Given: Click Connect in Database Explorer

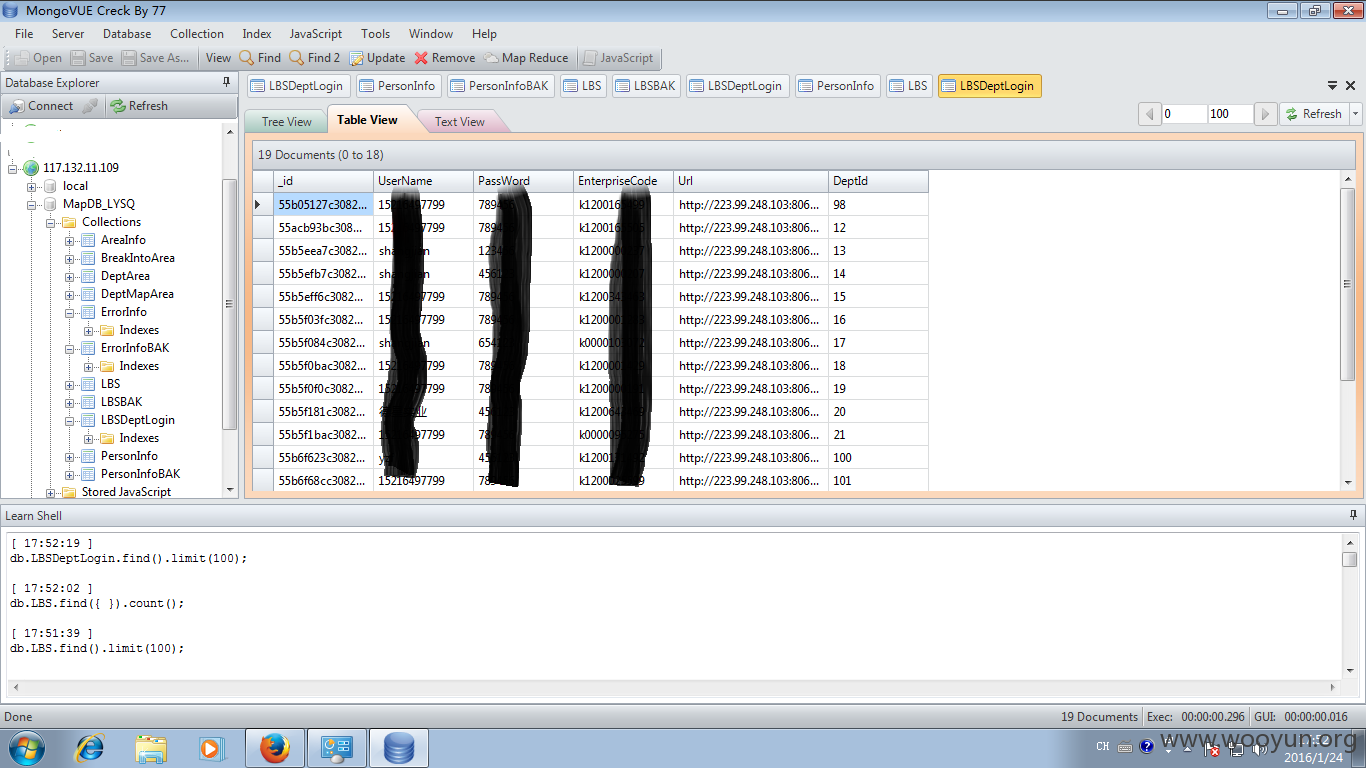Looking at the screenshot, I should (x=41, y=106).
